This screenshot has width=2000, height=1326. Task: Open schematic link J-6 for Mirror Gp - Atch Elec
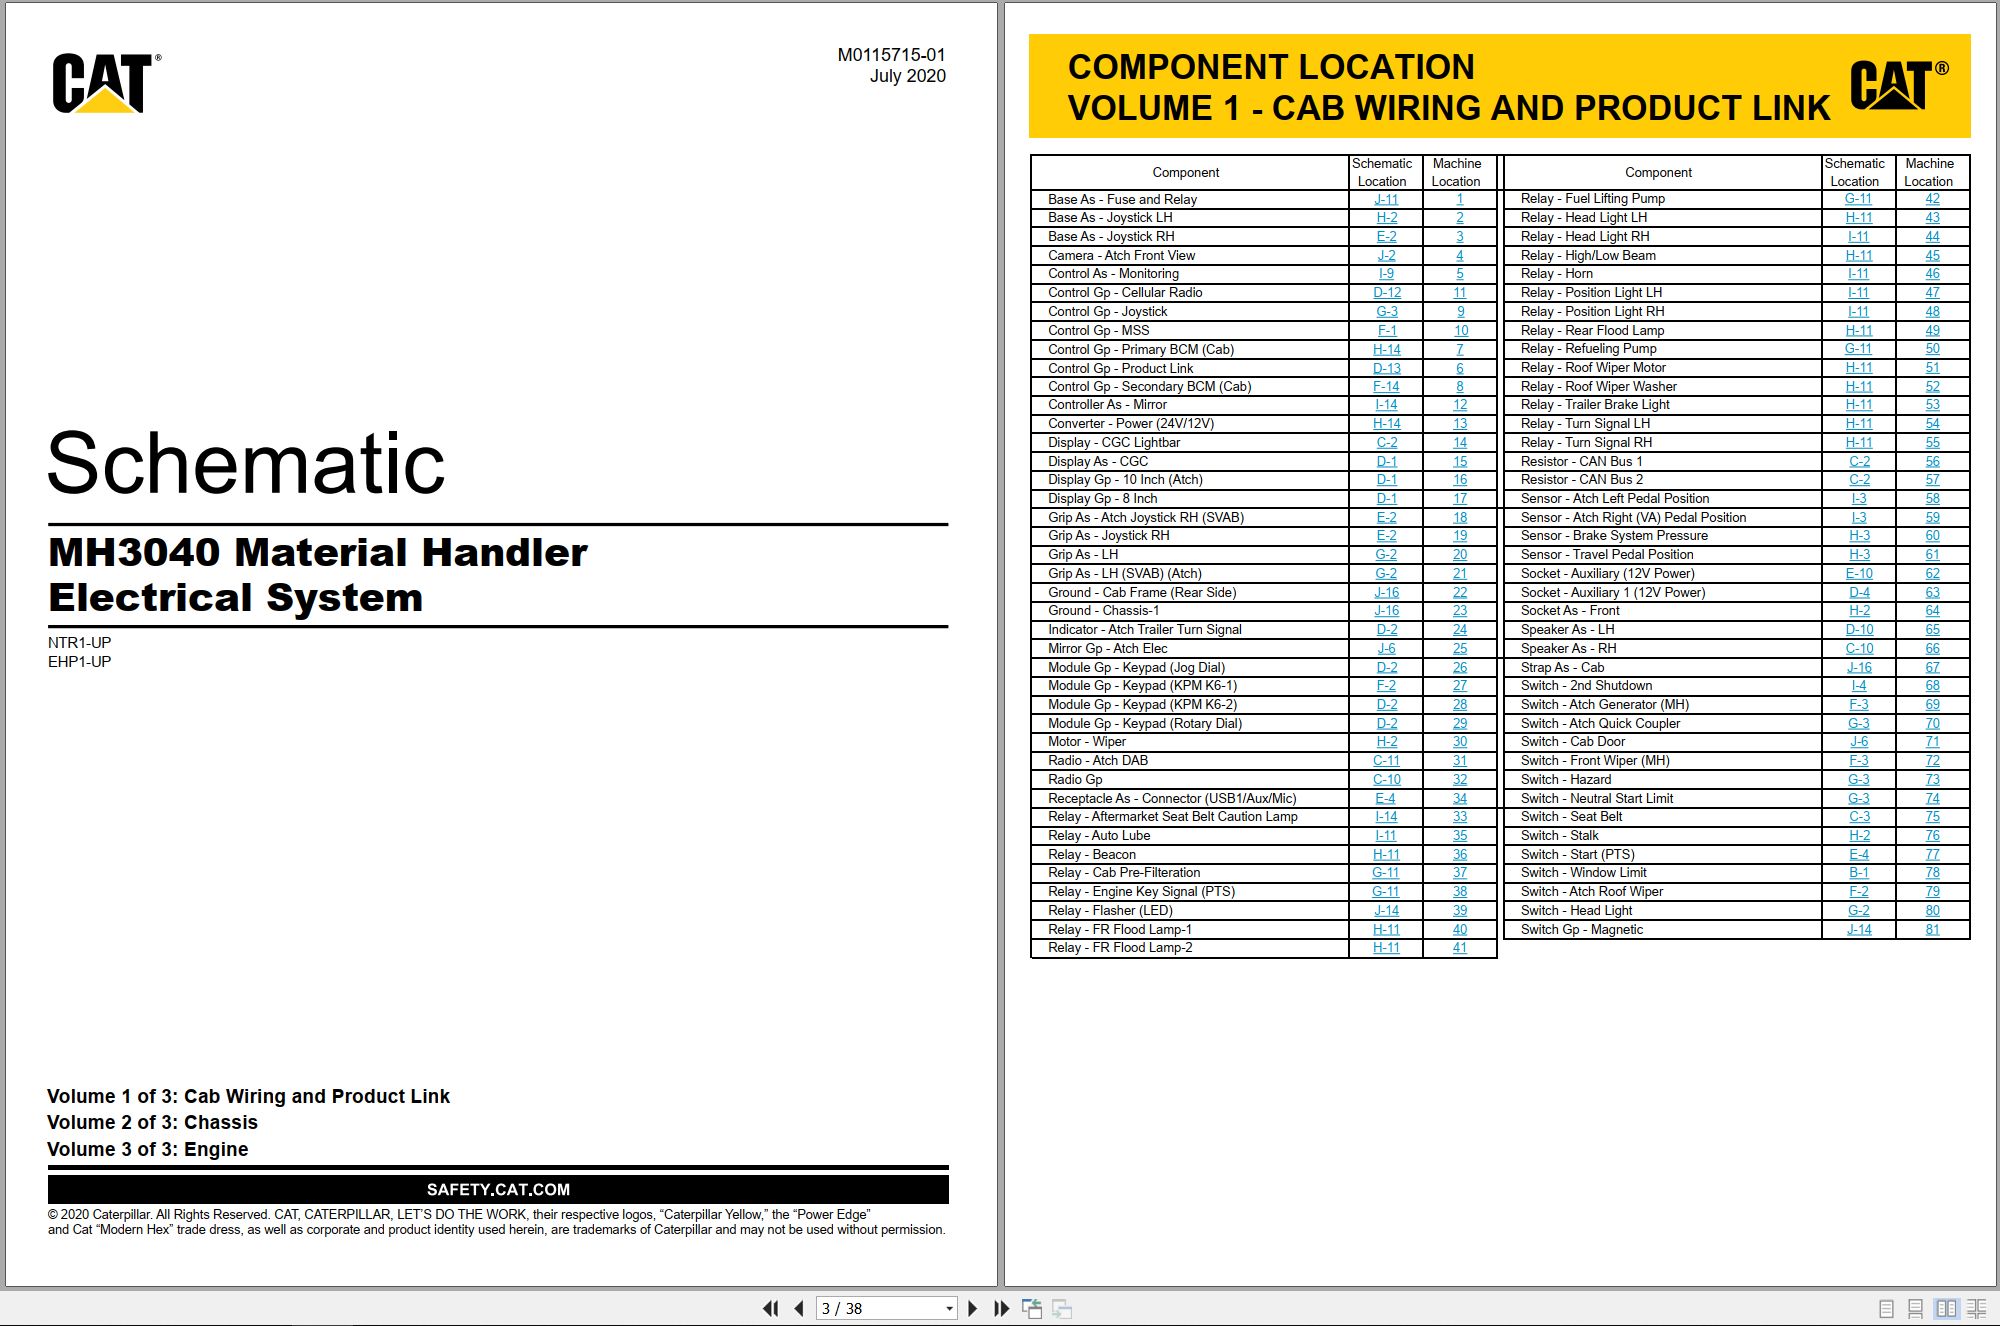point(1386,648)
